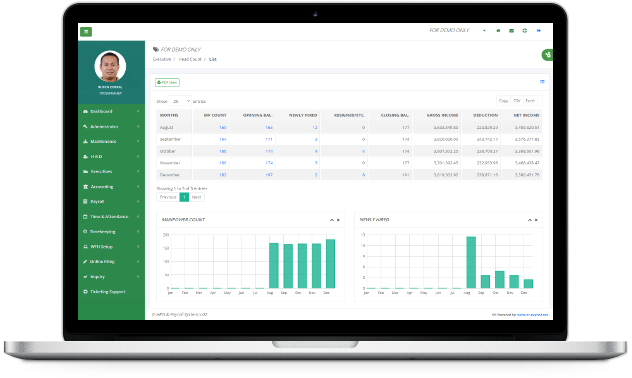Viewport: 632px width, 378px height.
Task: Click the December bar in Manpower Count chart
Action: [331, 264]
